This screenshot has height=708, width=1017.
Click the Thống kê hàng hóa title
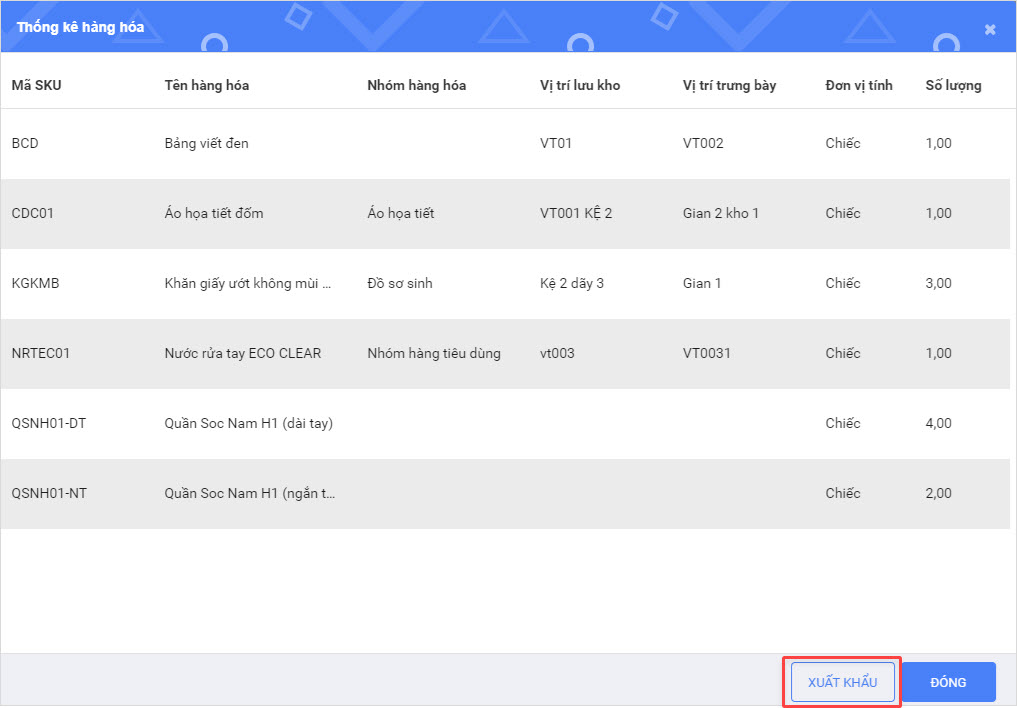pyautogui.click(x=80, y=27)
